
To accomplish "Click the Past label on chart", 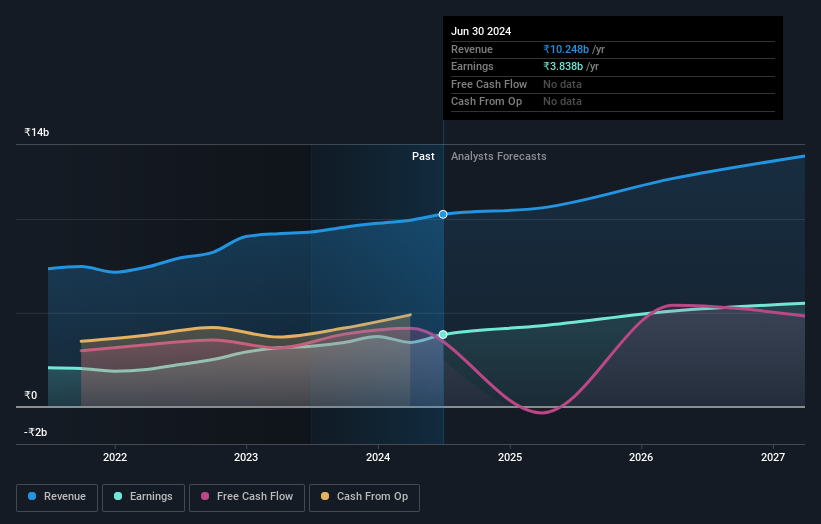I will click(x=423, y=156).
